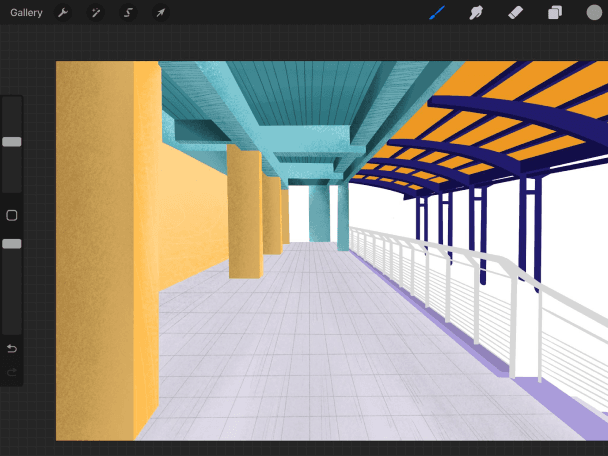
Task: Click the brush opacity slider handle
Action: (12, 244)
